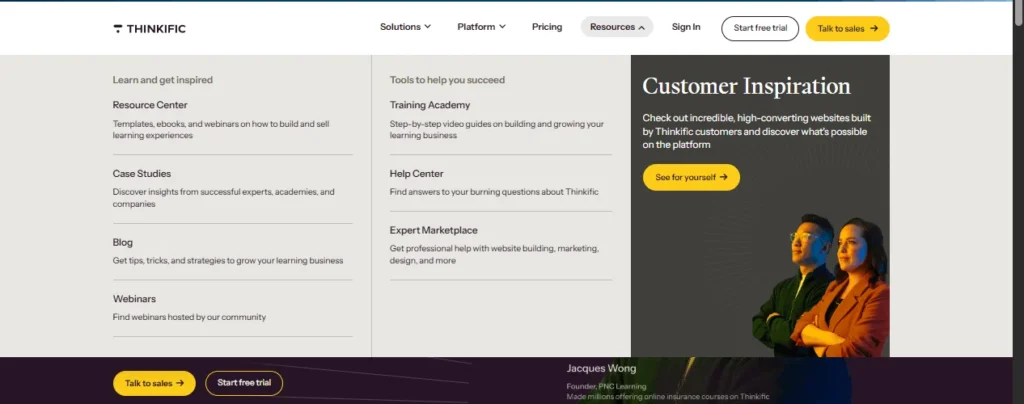Click the header Talk to sales button
1024x404 pixels.
[x=847, y=28]
